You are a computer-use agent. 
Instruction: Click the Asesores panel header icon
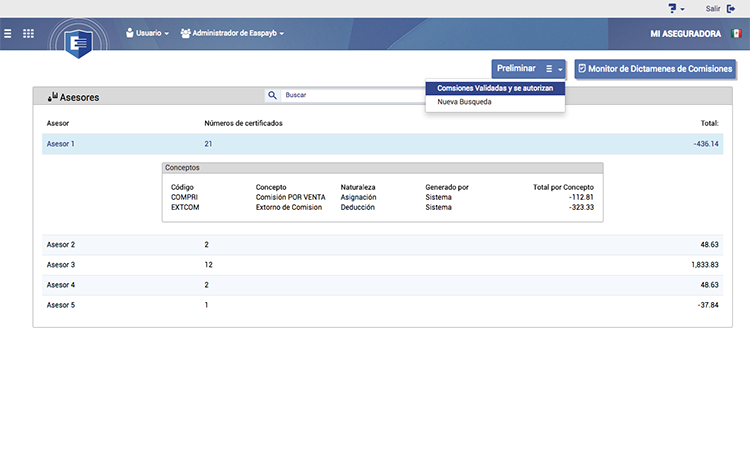pyautogui.click(x=53, y=97)
